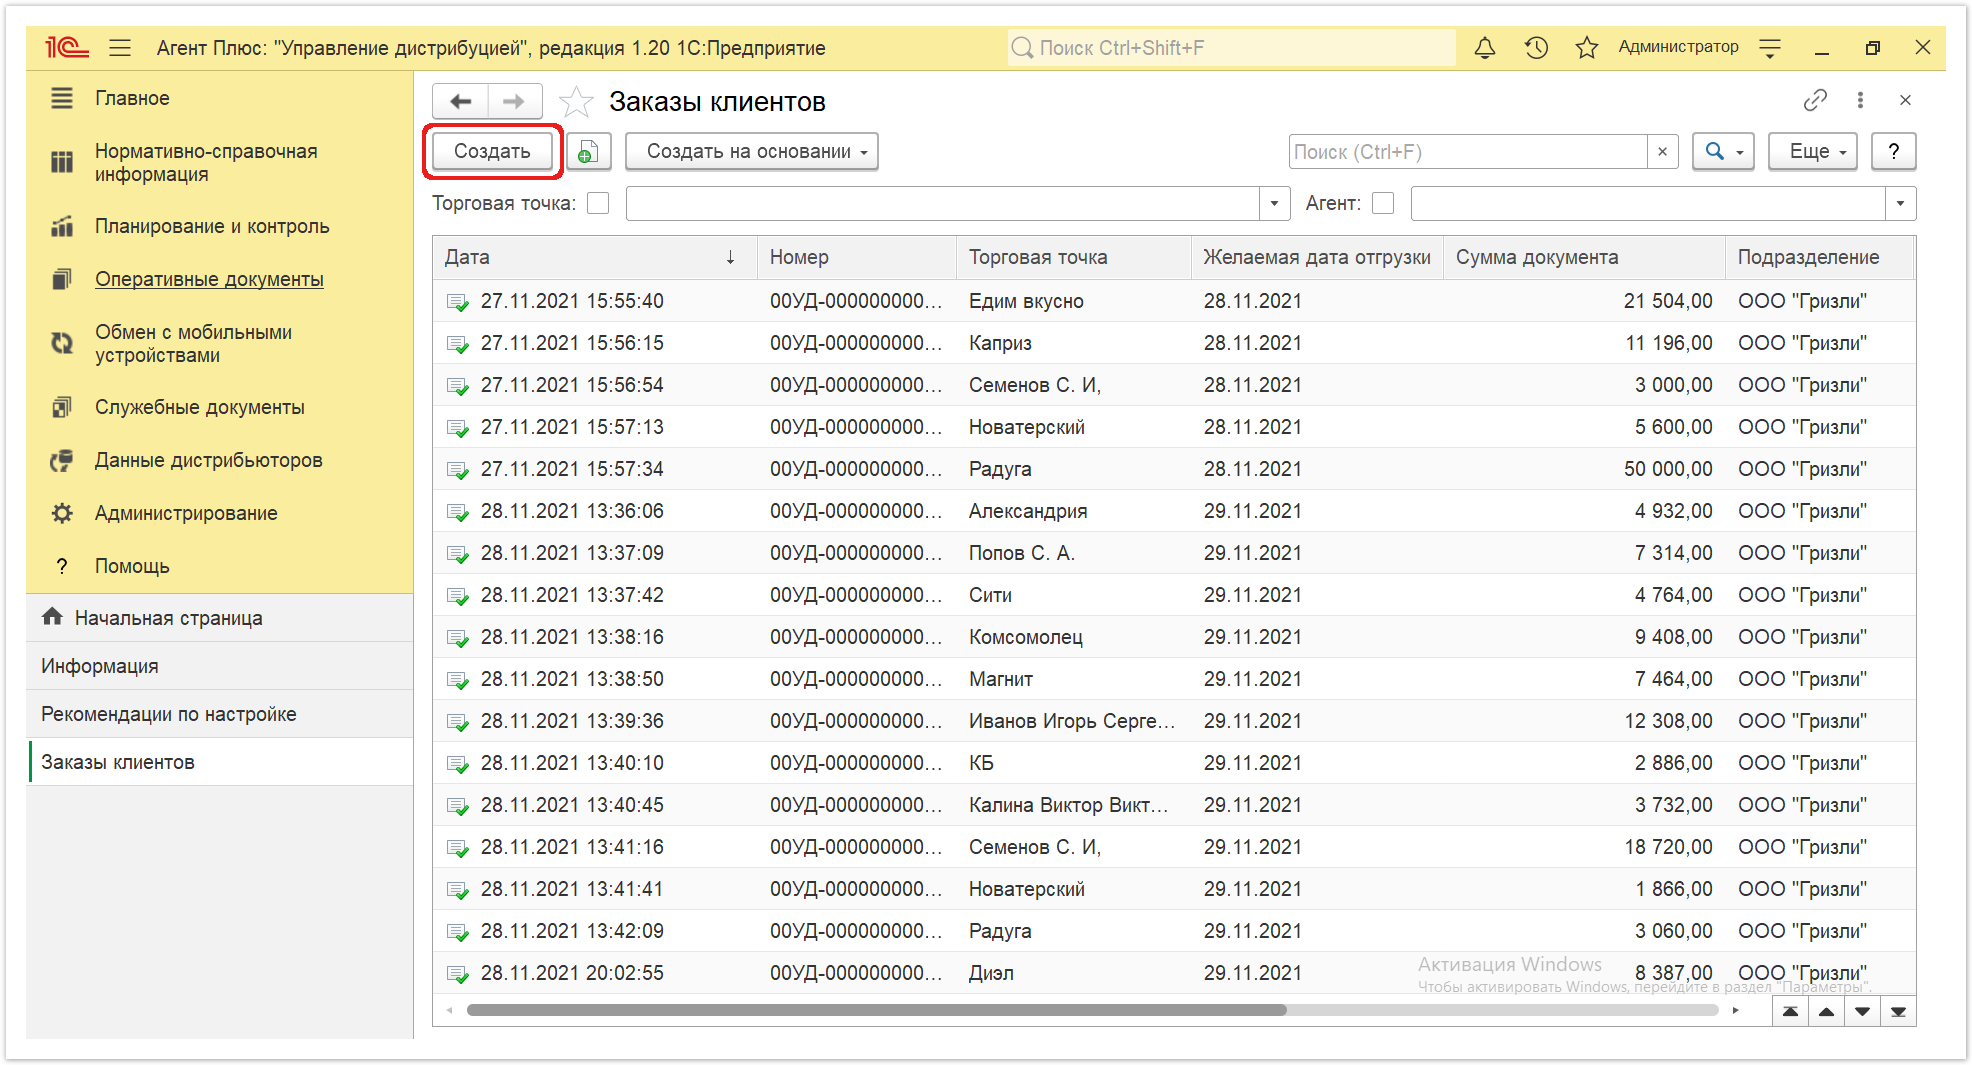
Task: Click the horizontal scrollbar of the table
Action: point(876,1010)
